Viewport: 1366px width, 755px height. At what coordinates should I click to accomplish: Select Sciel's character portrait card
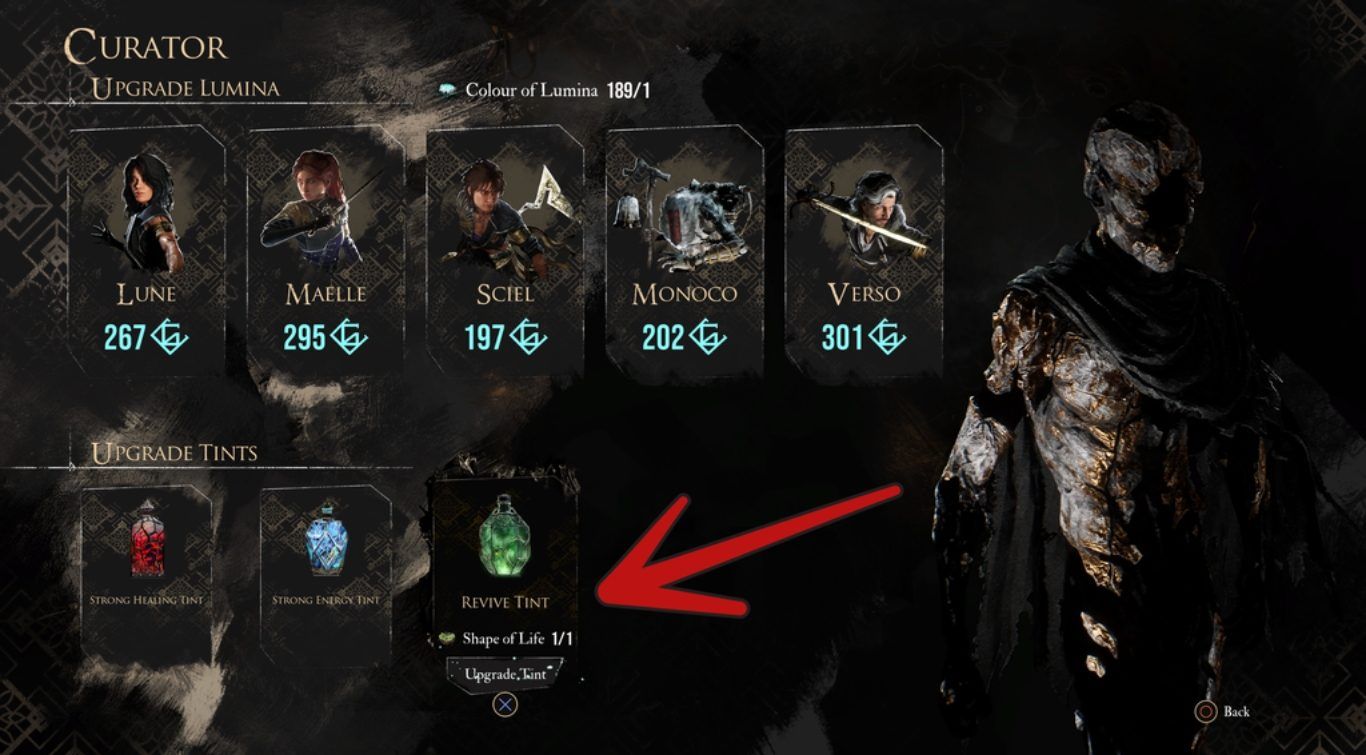[x=505, y=250]
